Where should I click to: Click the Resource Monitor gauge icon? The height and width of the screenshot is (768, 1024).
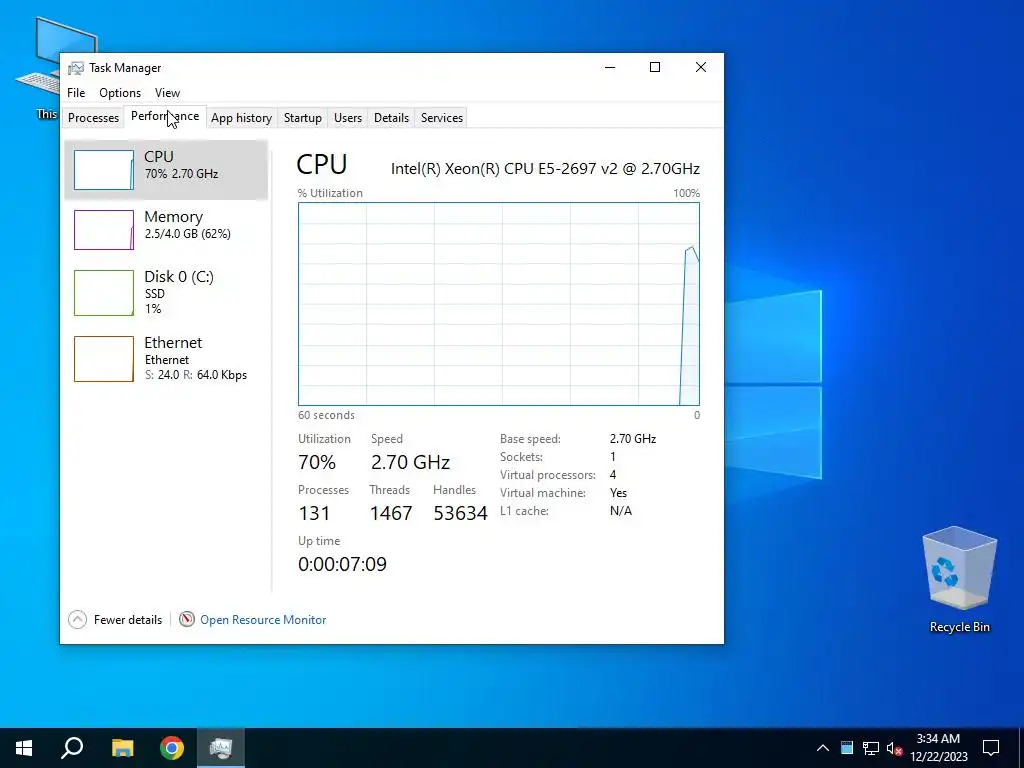click(187, 619)
